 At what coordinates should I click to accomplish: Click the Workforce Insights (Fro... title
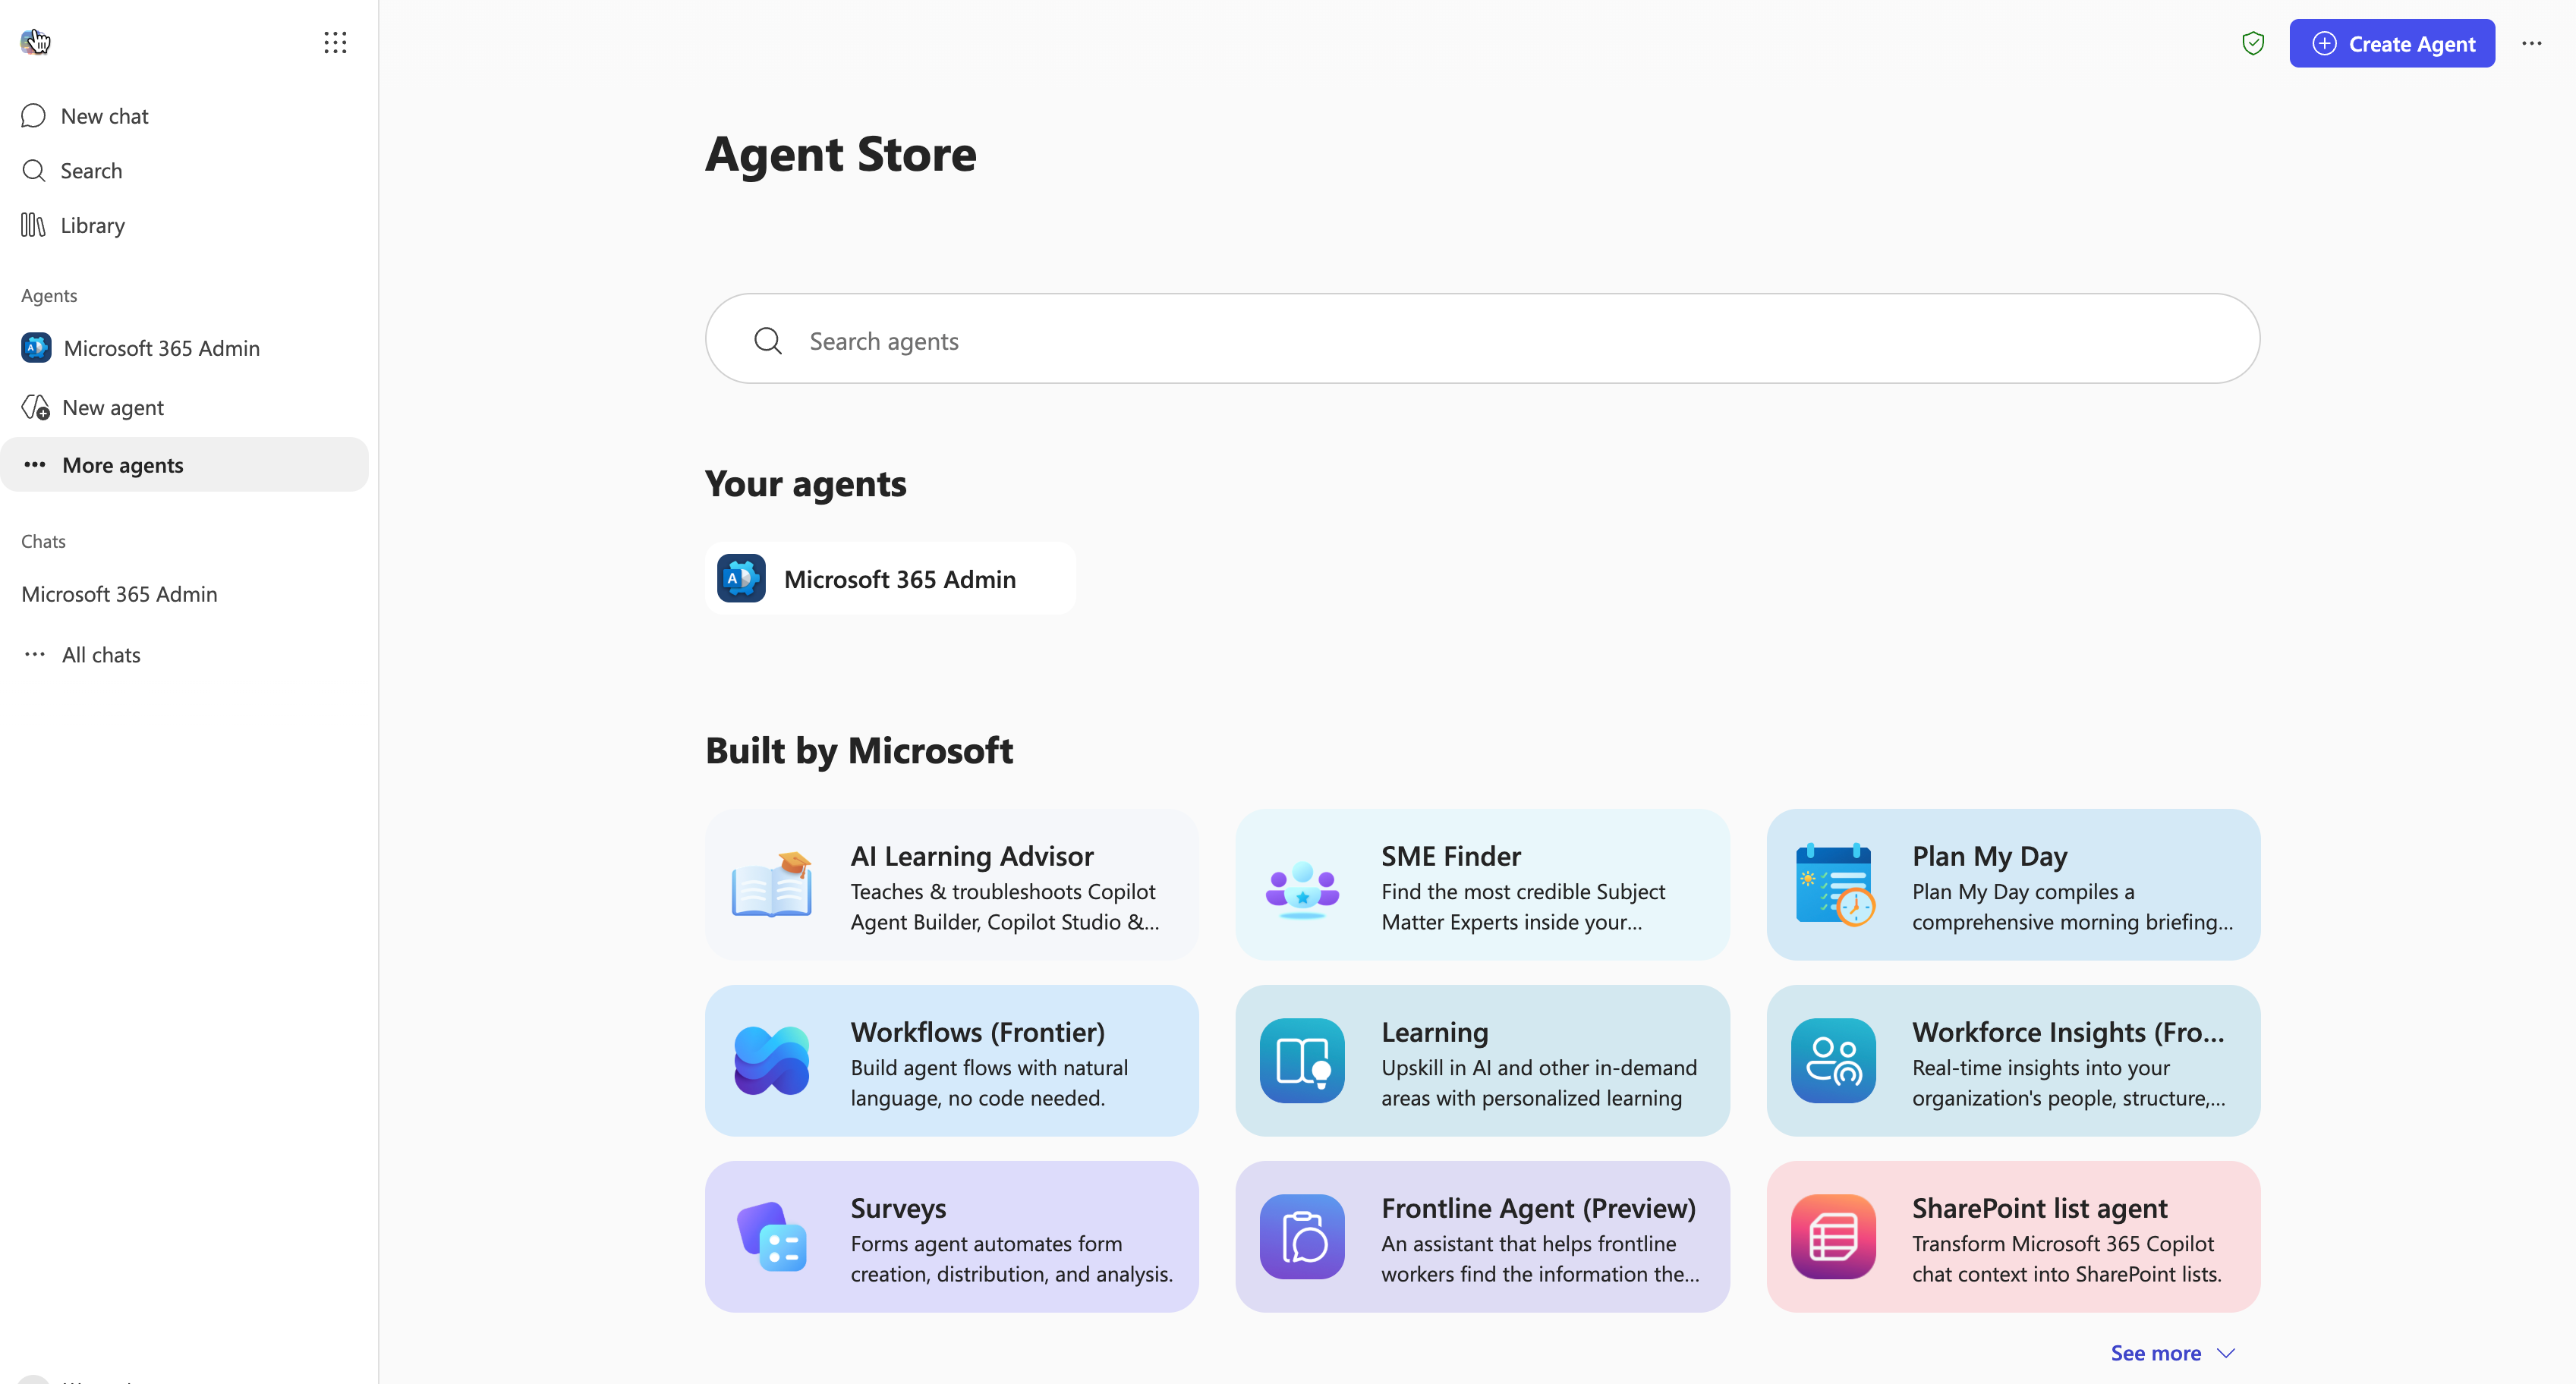click(x=2069, y=1032)
